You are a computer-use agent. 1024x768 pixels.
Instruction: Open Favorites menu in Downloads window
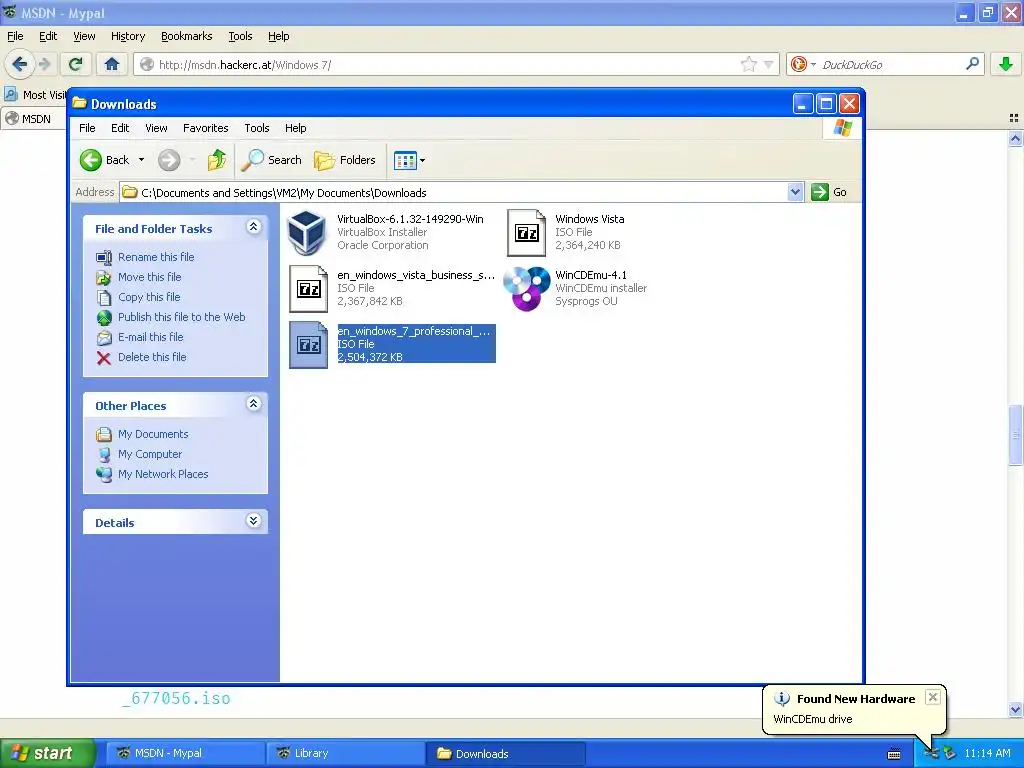[206, 128]
